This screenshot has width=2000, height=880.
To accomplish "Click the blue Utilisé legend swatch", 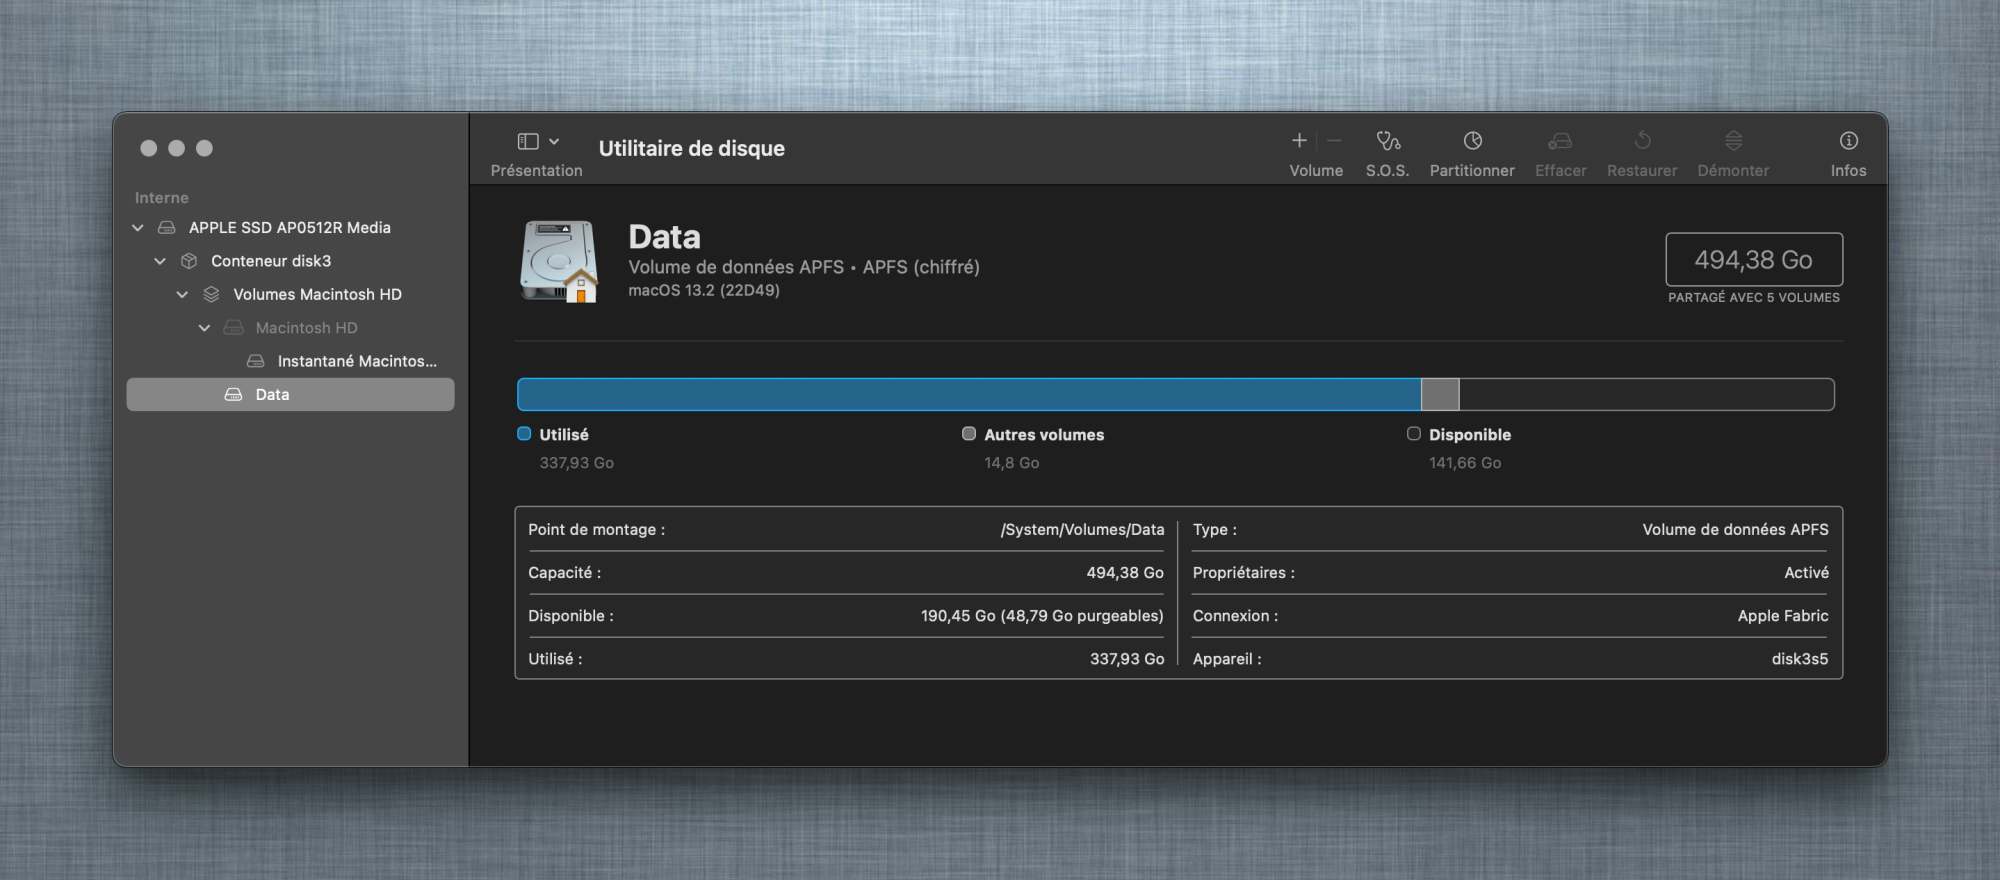I will (524, 434).
